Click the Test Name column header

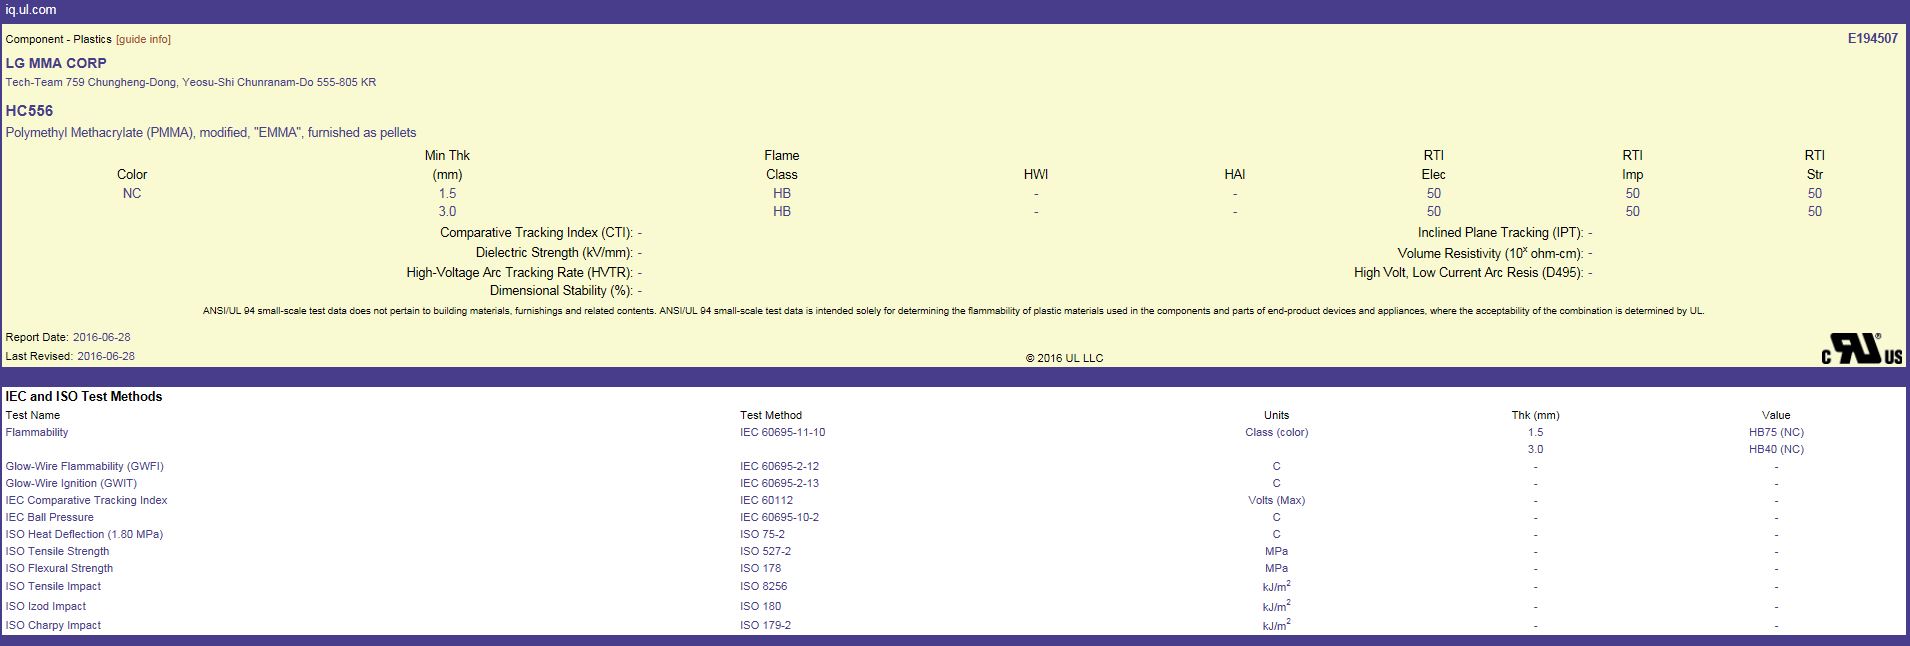click(33, 415)
